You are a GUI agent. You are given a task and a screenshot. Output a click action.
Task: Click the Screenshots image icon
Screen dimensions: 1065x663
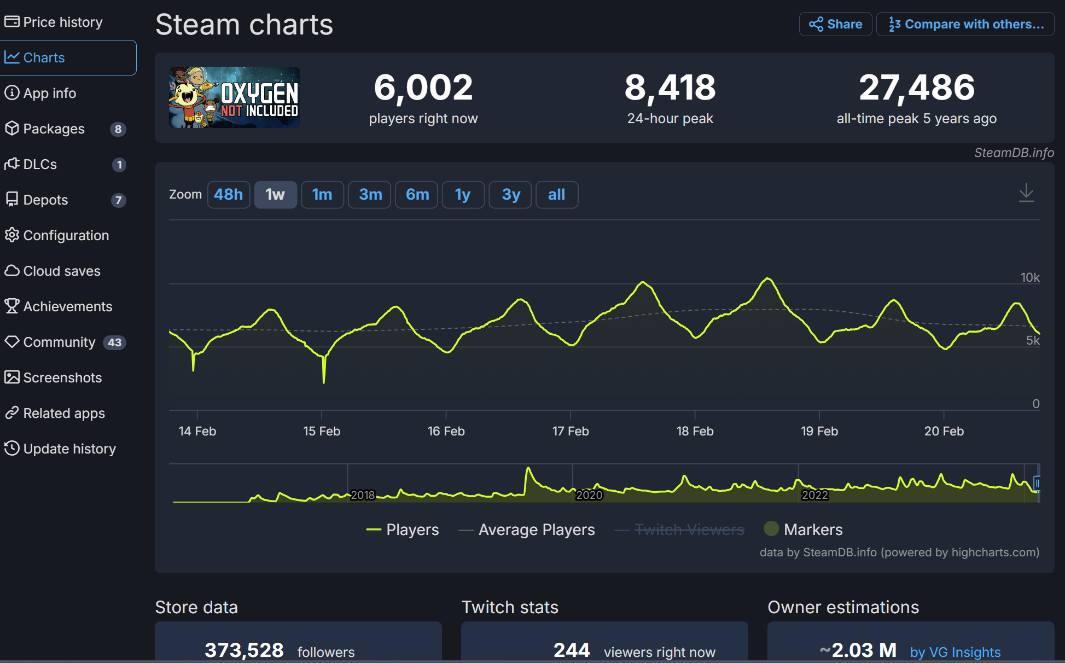12,377
